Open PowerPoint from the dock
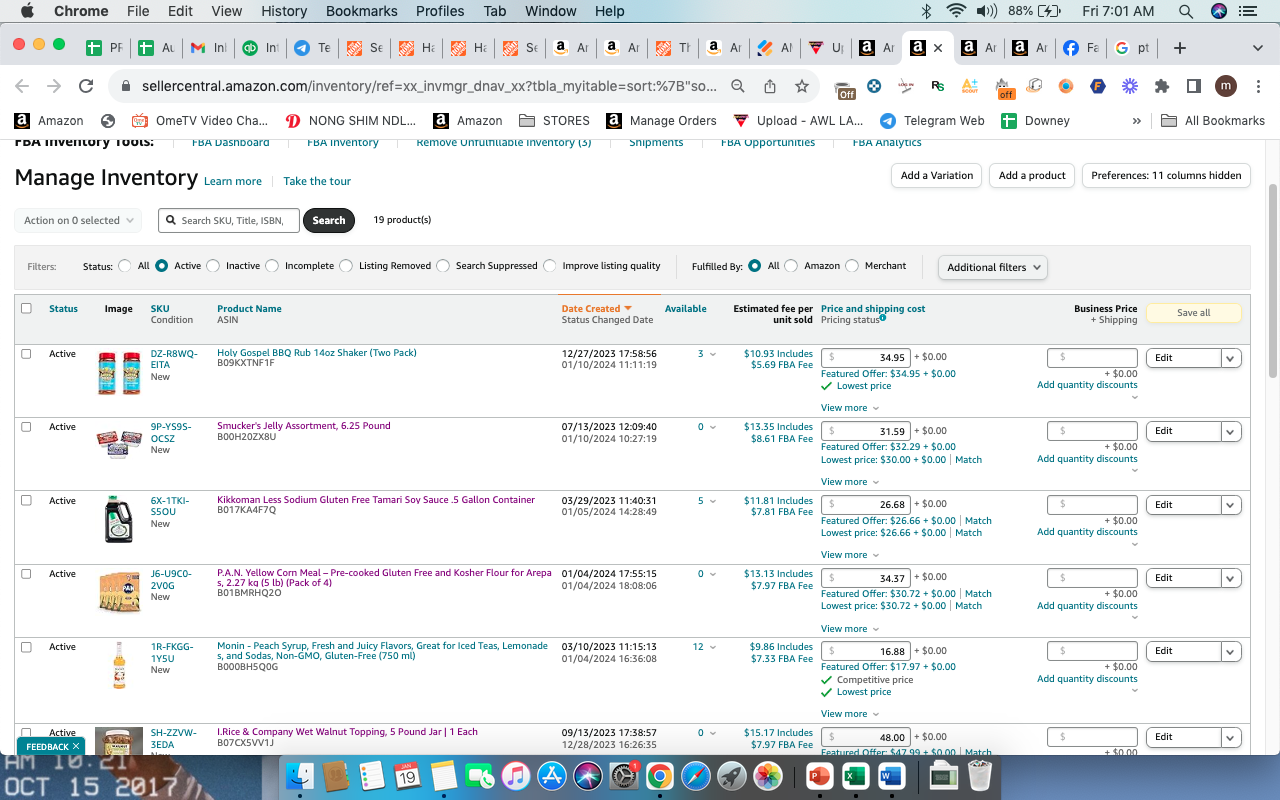This screenshot has width=1280, height=800. [x=819, y=776]
